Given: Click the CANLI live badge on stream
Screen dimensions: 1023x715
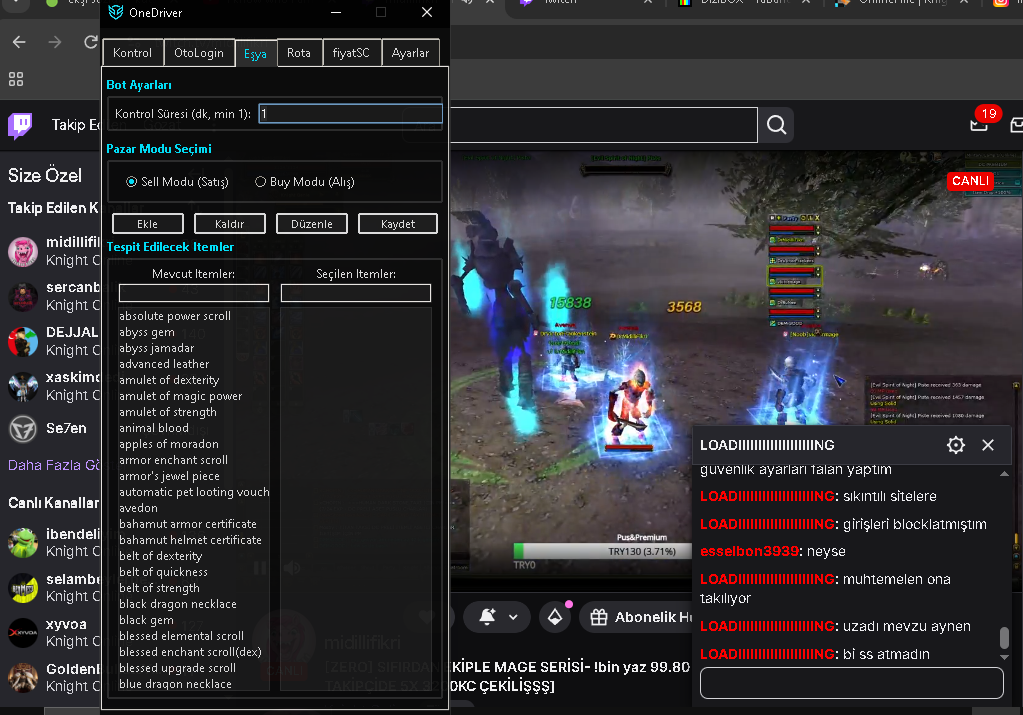Looking at the screenshot, I should click(x=970, y=181).
